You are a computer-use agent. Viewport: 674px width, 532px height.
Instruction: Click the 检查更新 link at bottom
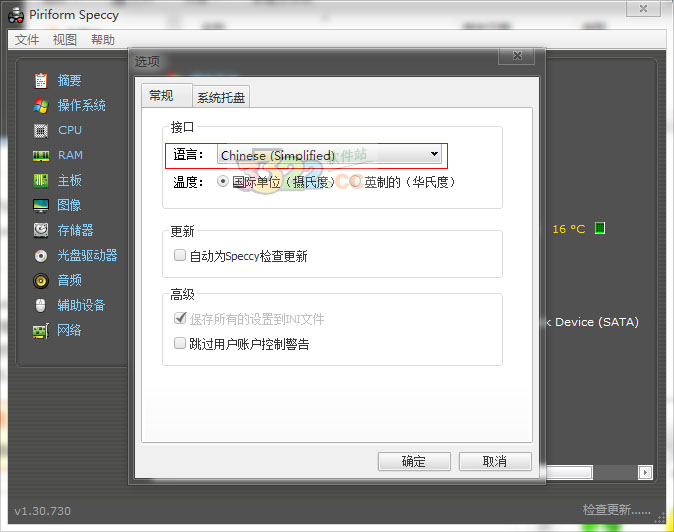[x=616, y=510]
